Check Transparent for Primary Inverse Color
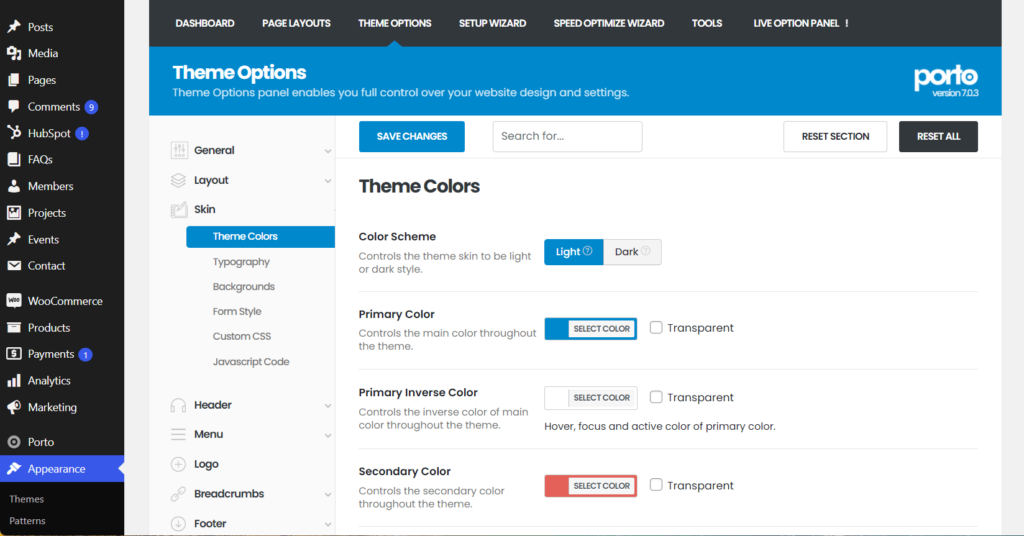This screenshot has width=1024, height=536. pos(656,397)
